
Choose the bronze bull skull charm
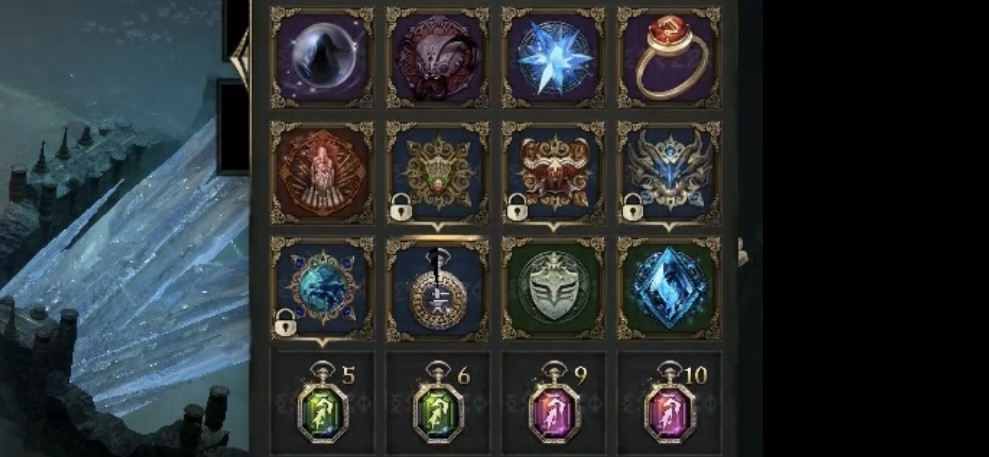[553, 173]
